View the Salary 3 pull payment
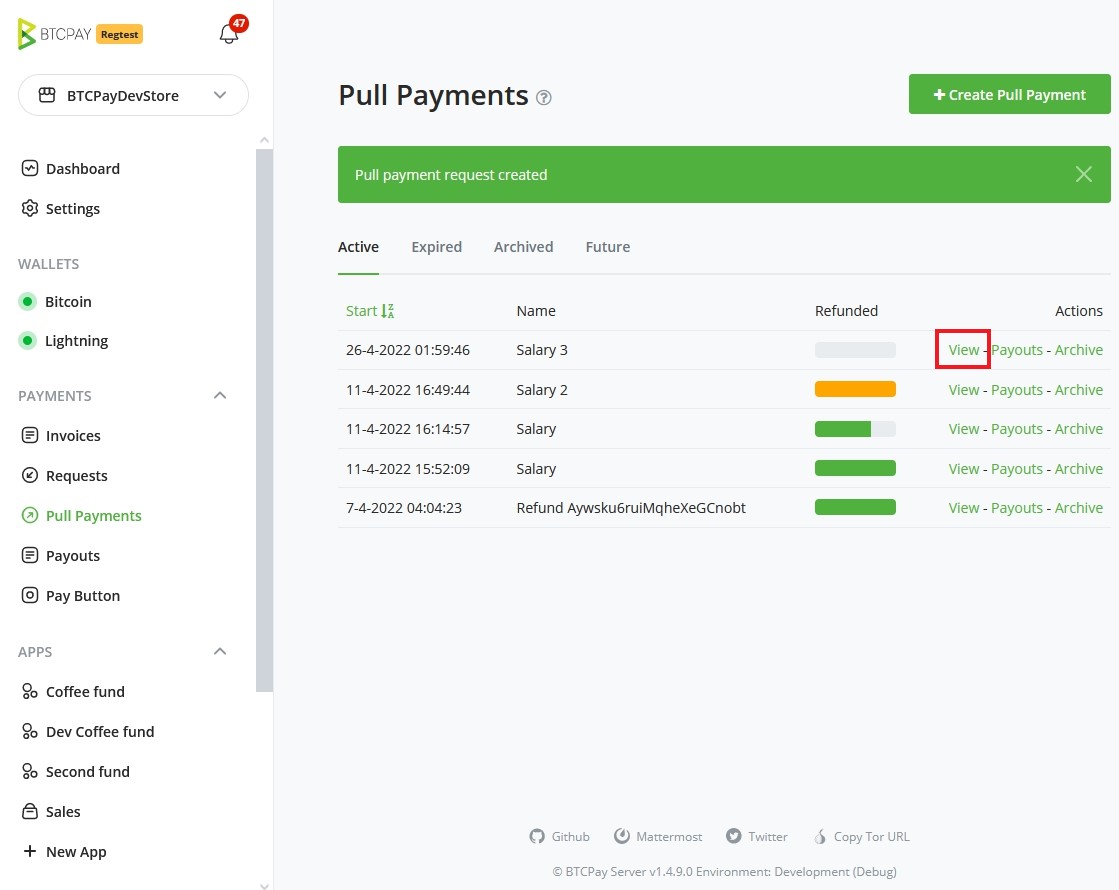The image size is (1119, 890). pos(962,350)
